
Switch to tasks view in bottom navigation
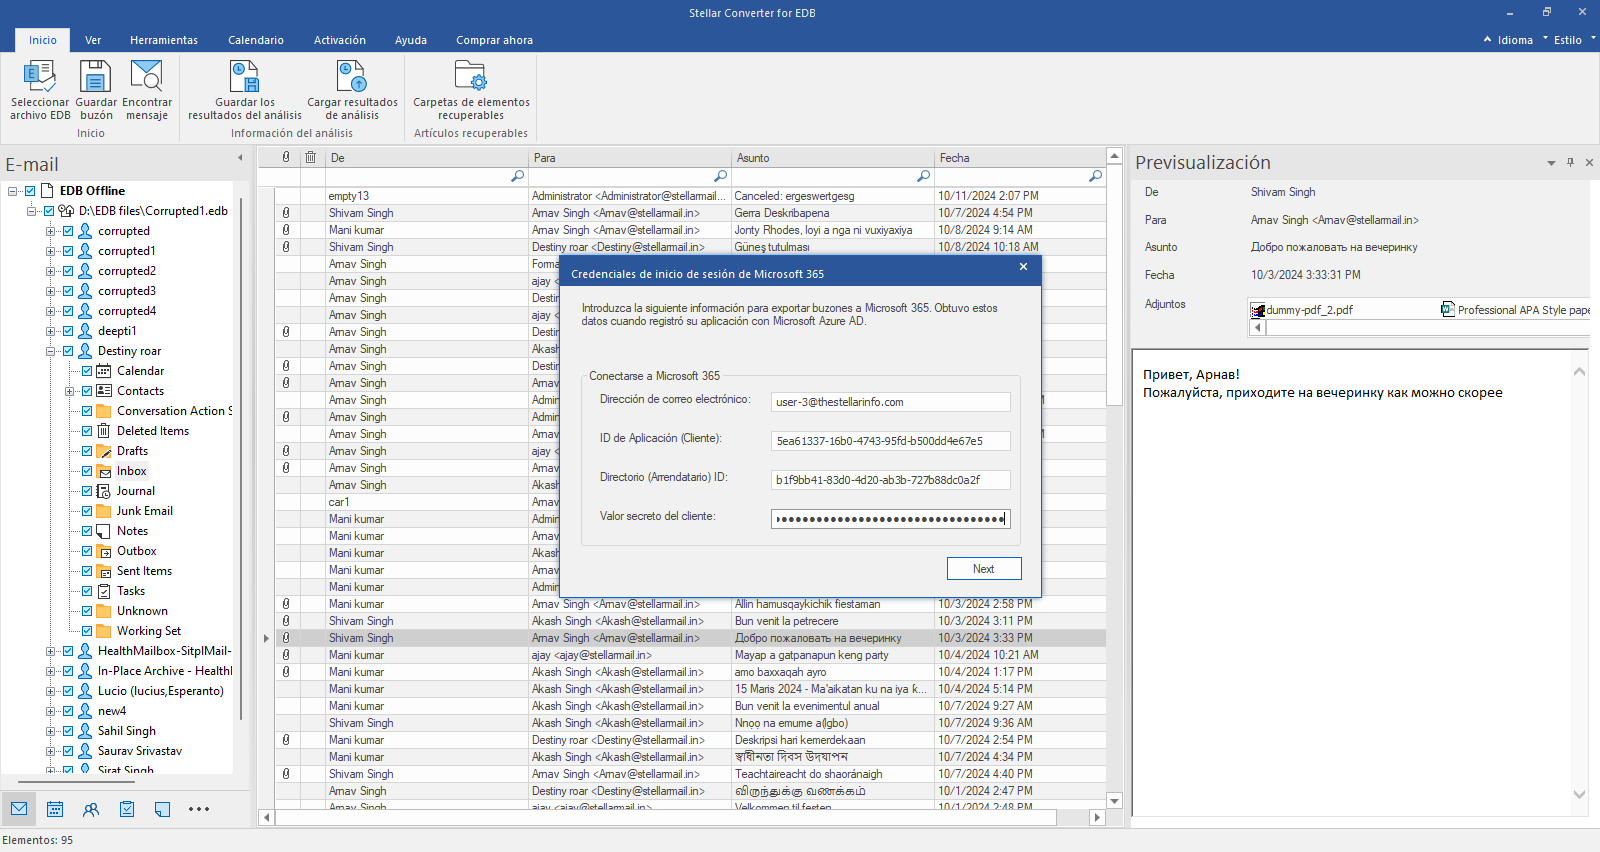click(x=127, y=809)
